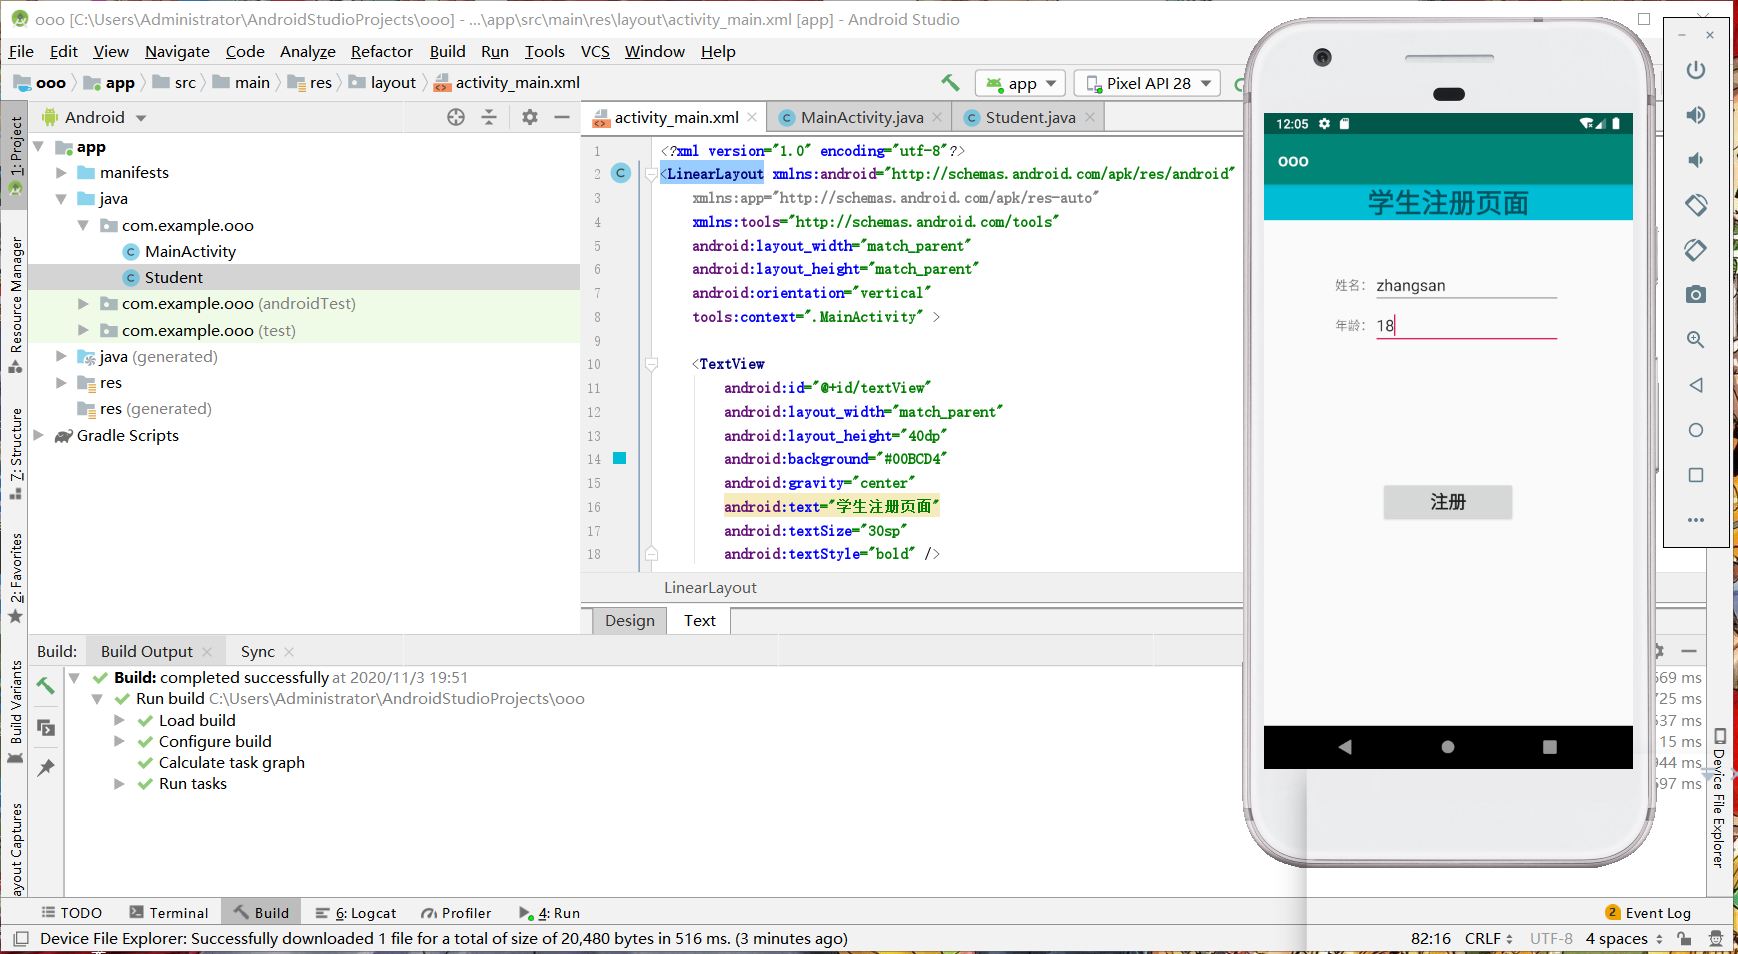Screen dimensions: 1738x954
Task: Click emulator power button in side toolbar
Action: tap(1696, 70)
